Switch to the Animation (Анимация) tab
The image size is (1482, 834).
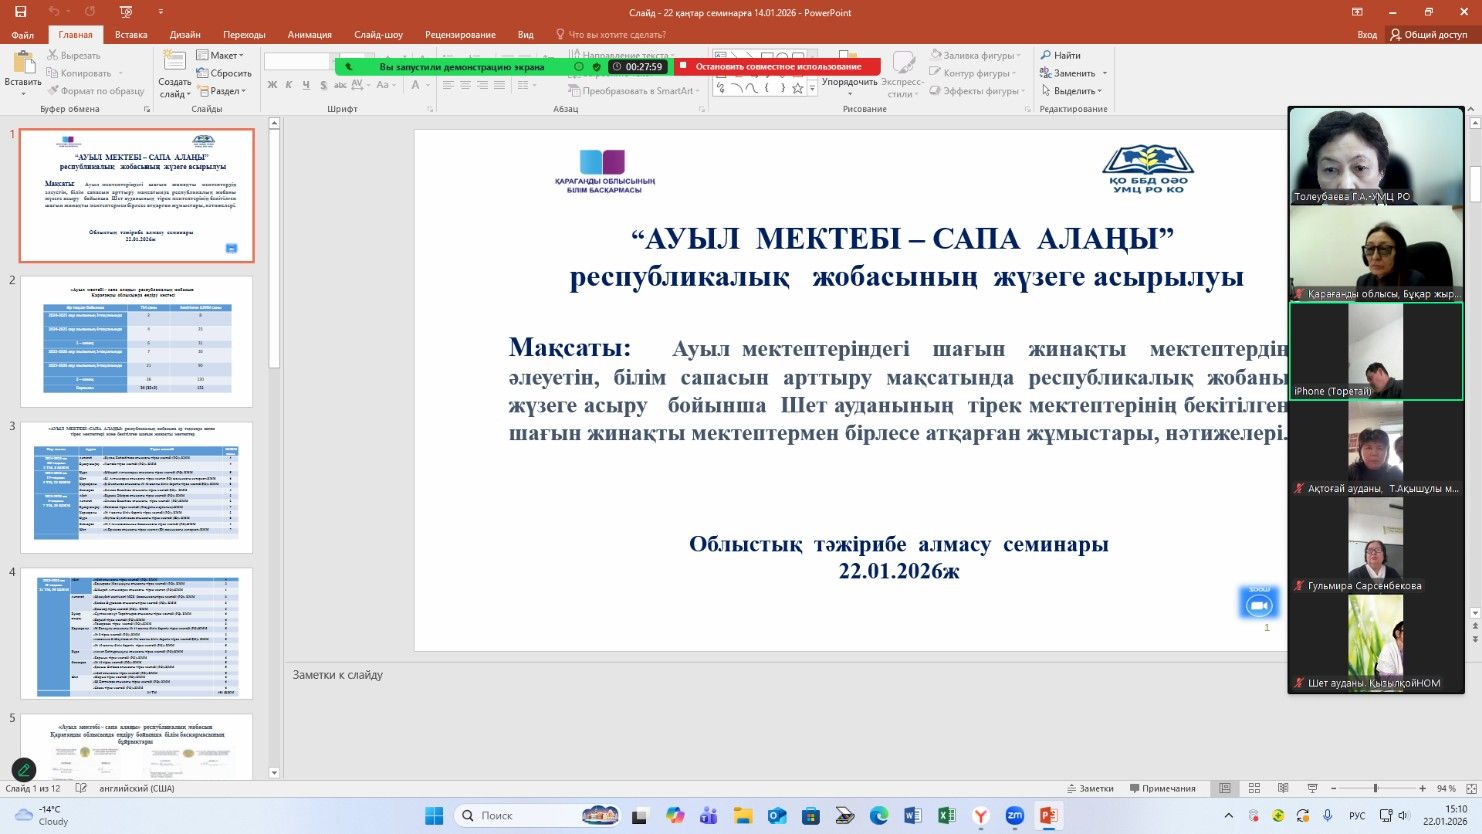[309, 35]
